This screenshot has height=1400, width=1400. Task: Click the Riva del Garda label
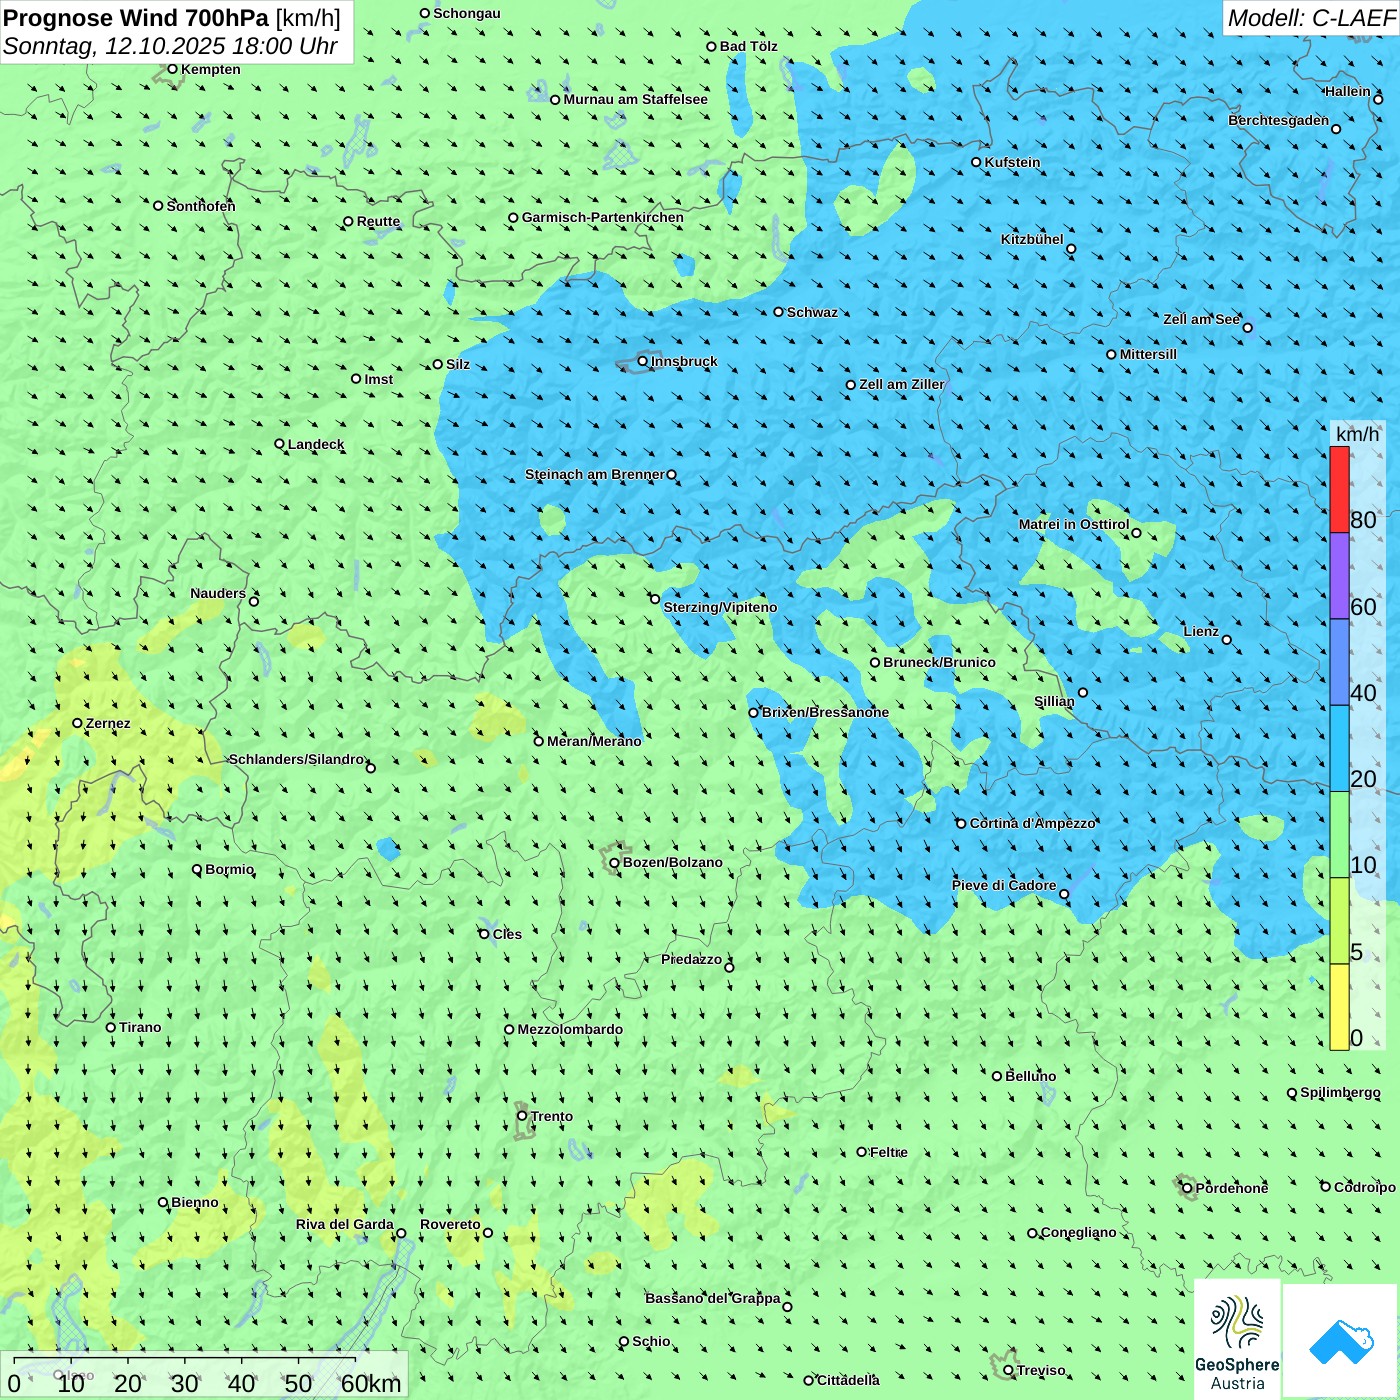coord(345,1224)
